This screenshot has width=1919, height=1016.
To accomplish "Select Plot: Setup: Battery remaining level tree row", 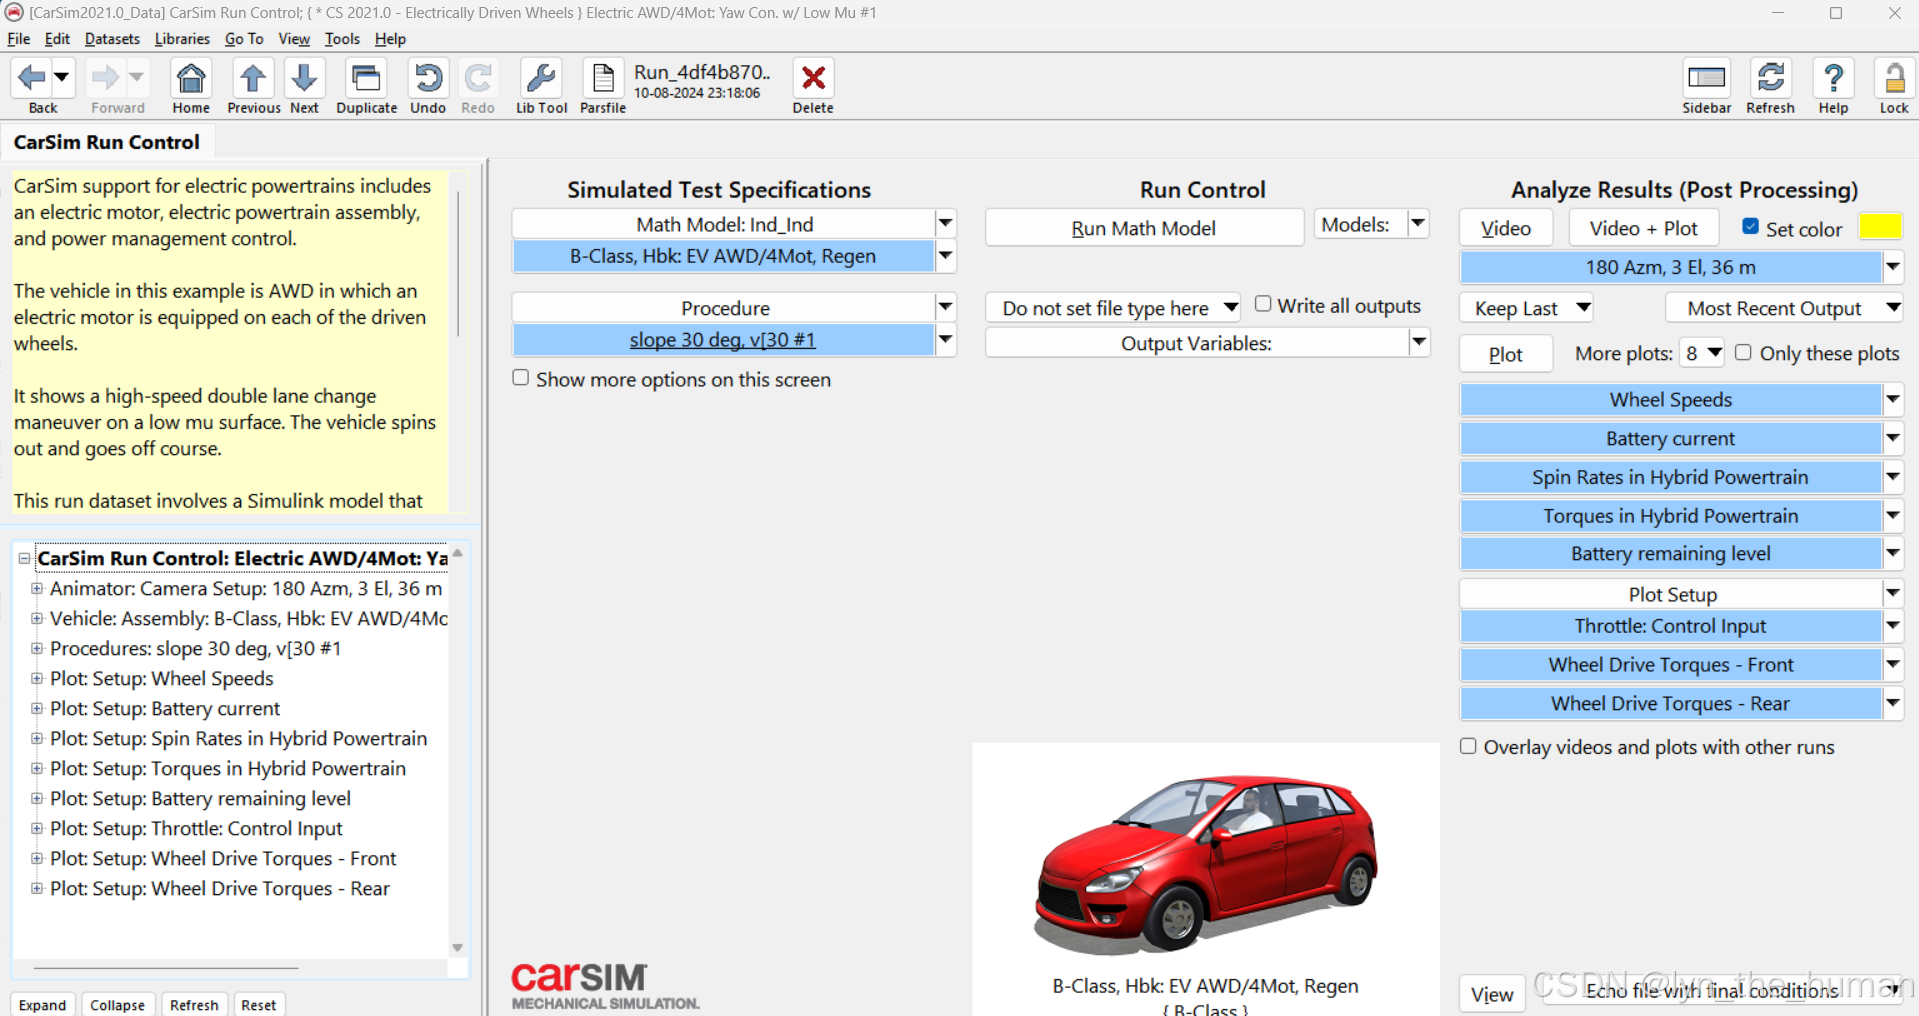I will 200,798.
